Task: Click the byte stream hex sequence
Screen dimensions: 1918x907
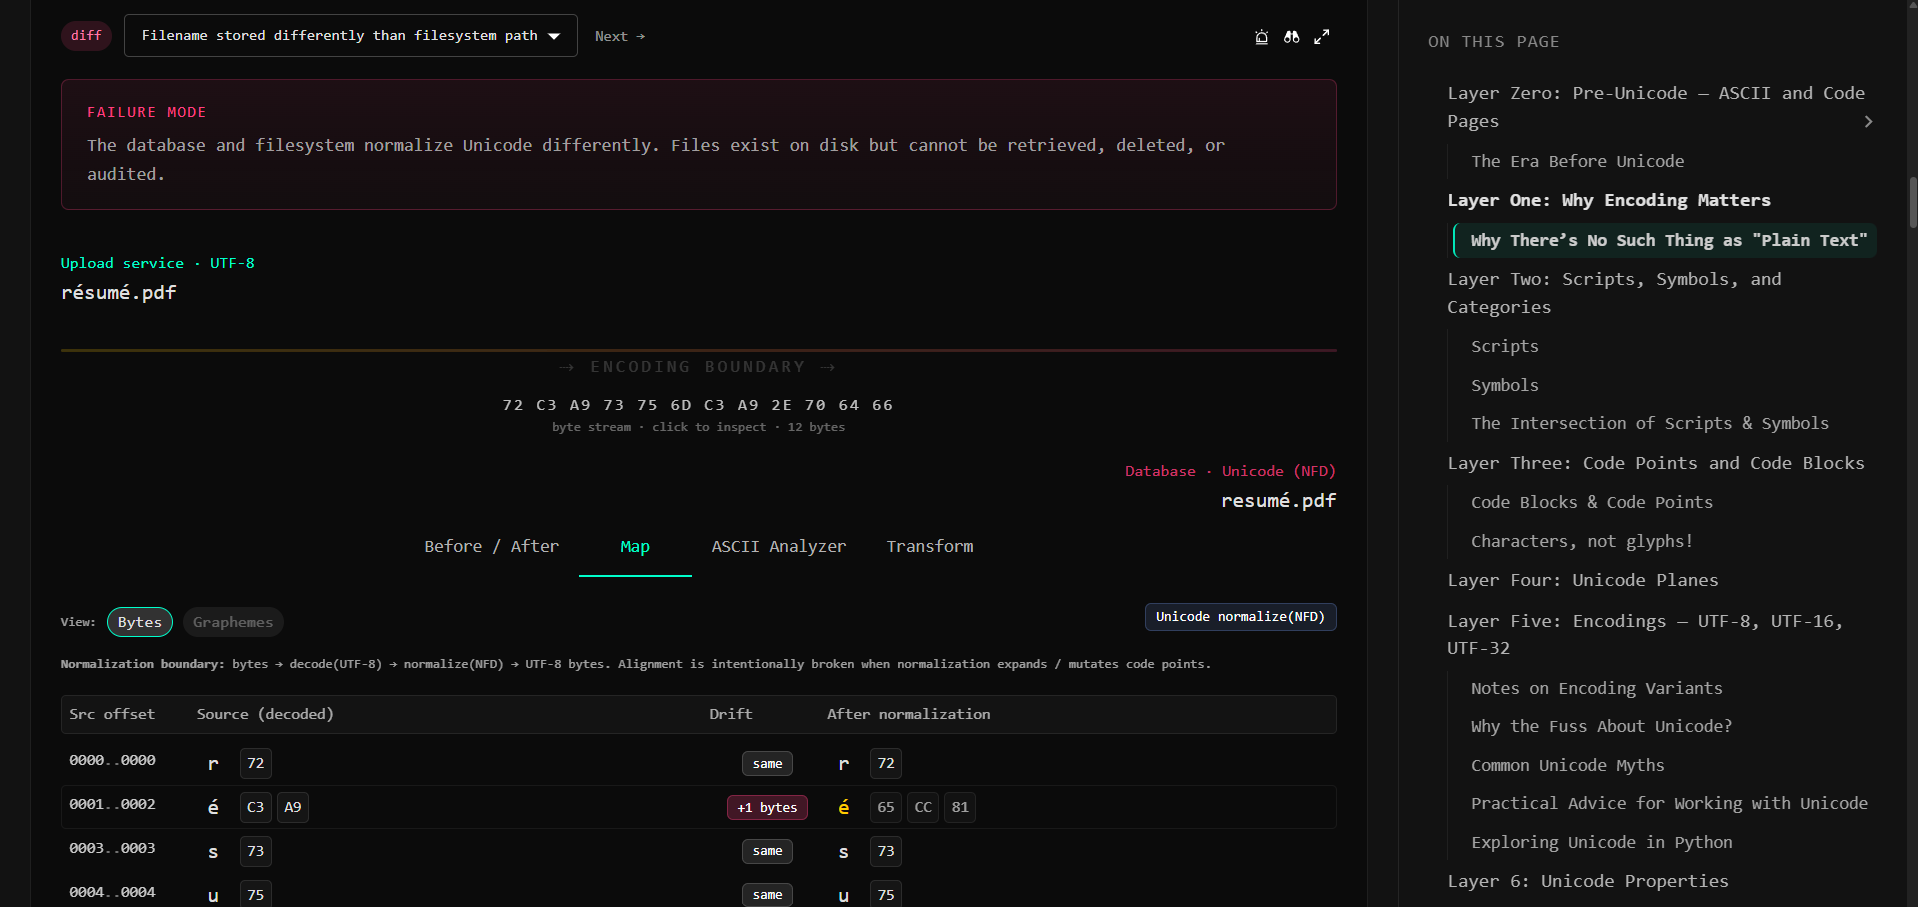Action: point(697,405)
